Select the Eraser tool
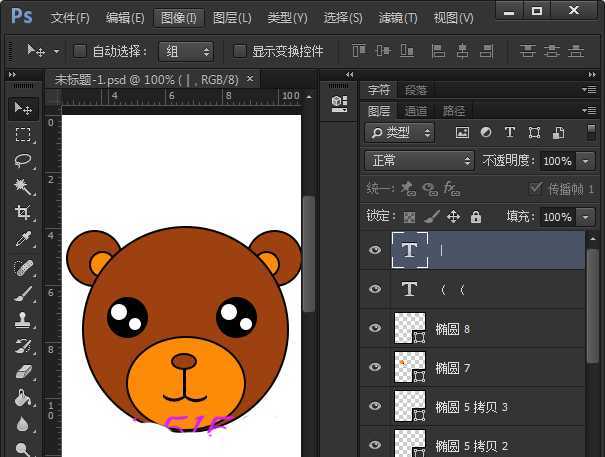Screen dimensions: 605x457 pyautogui.click(x=23, y=372)
